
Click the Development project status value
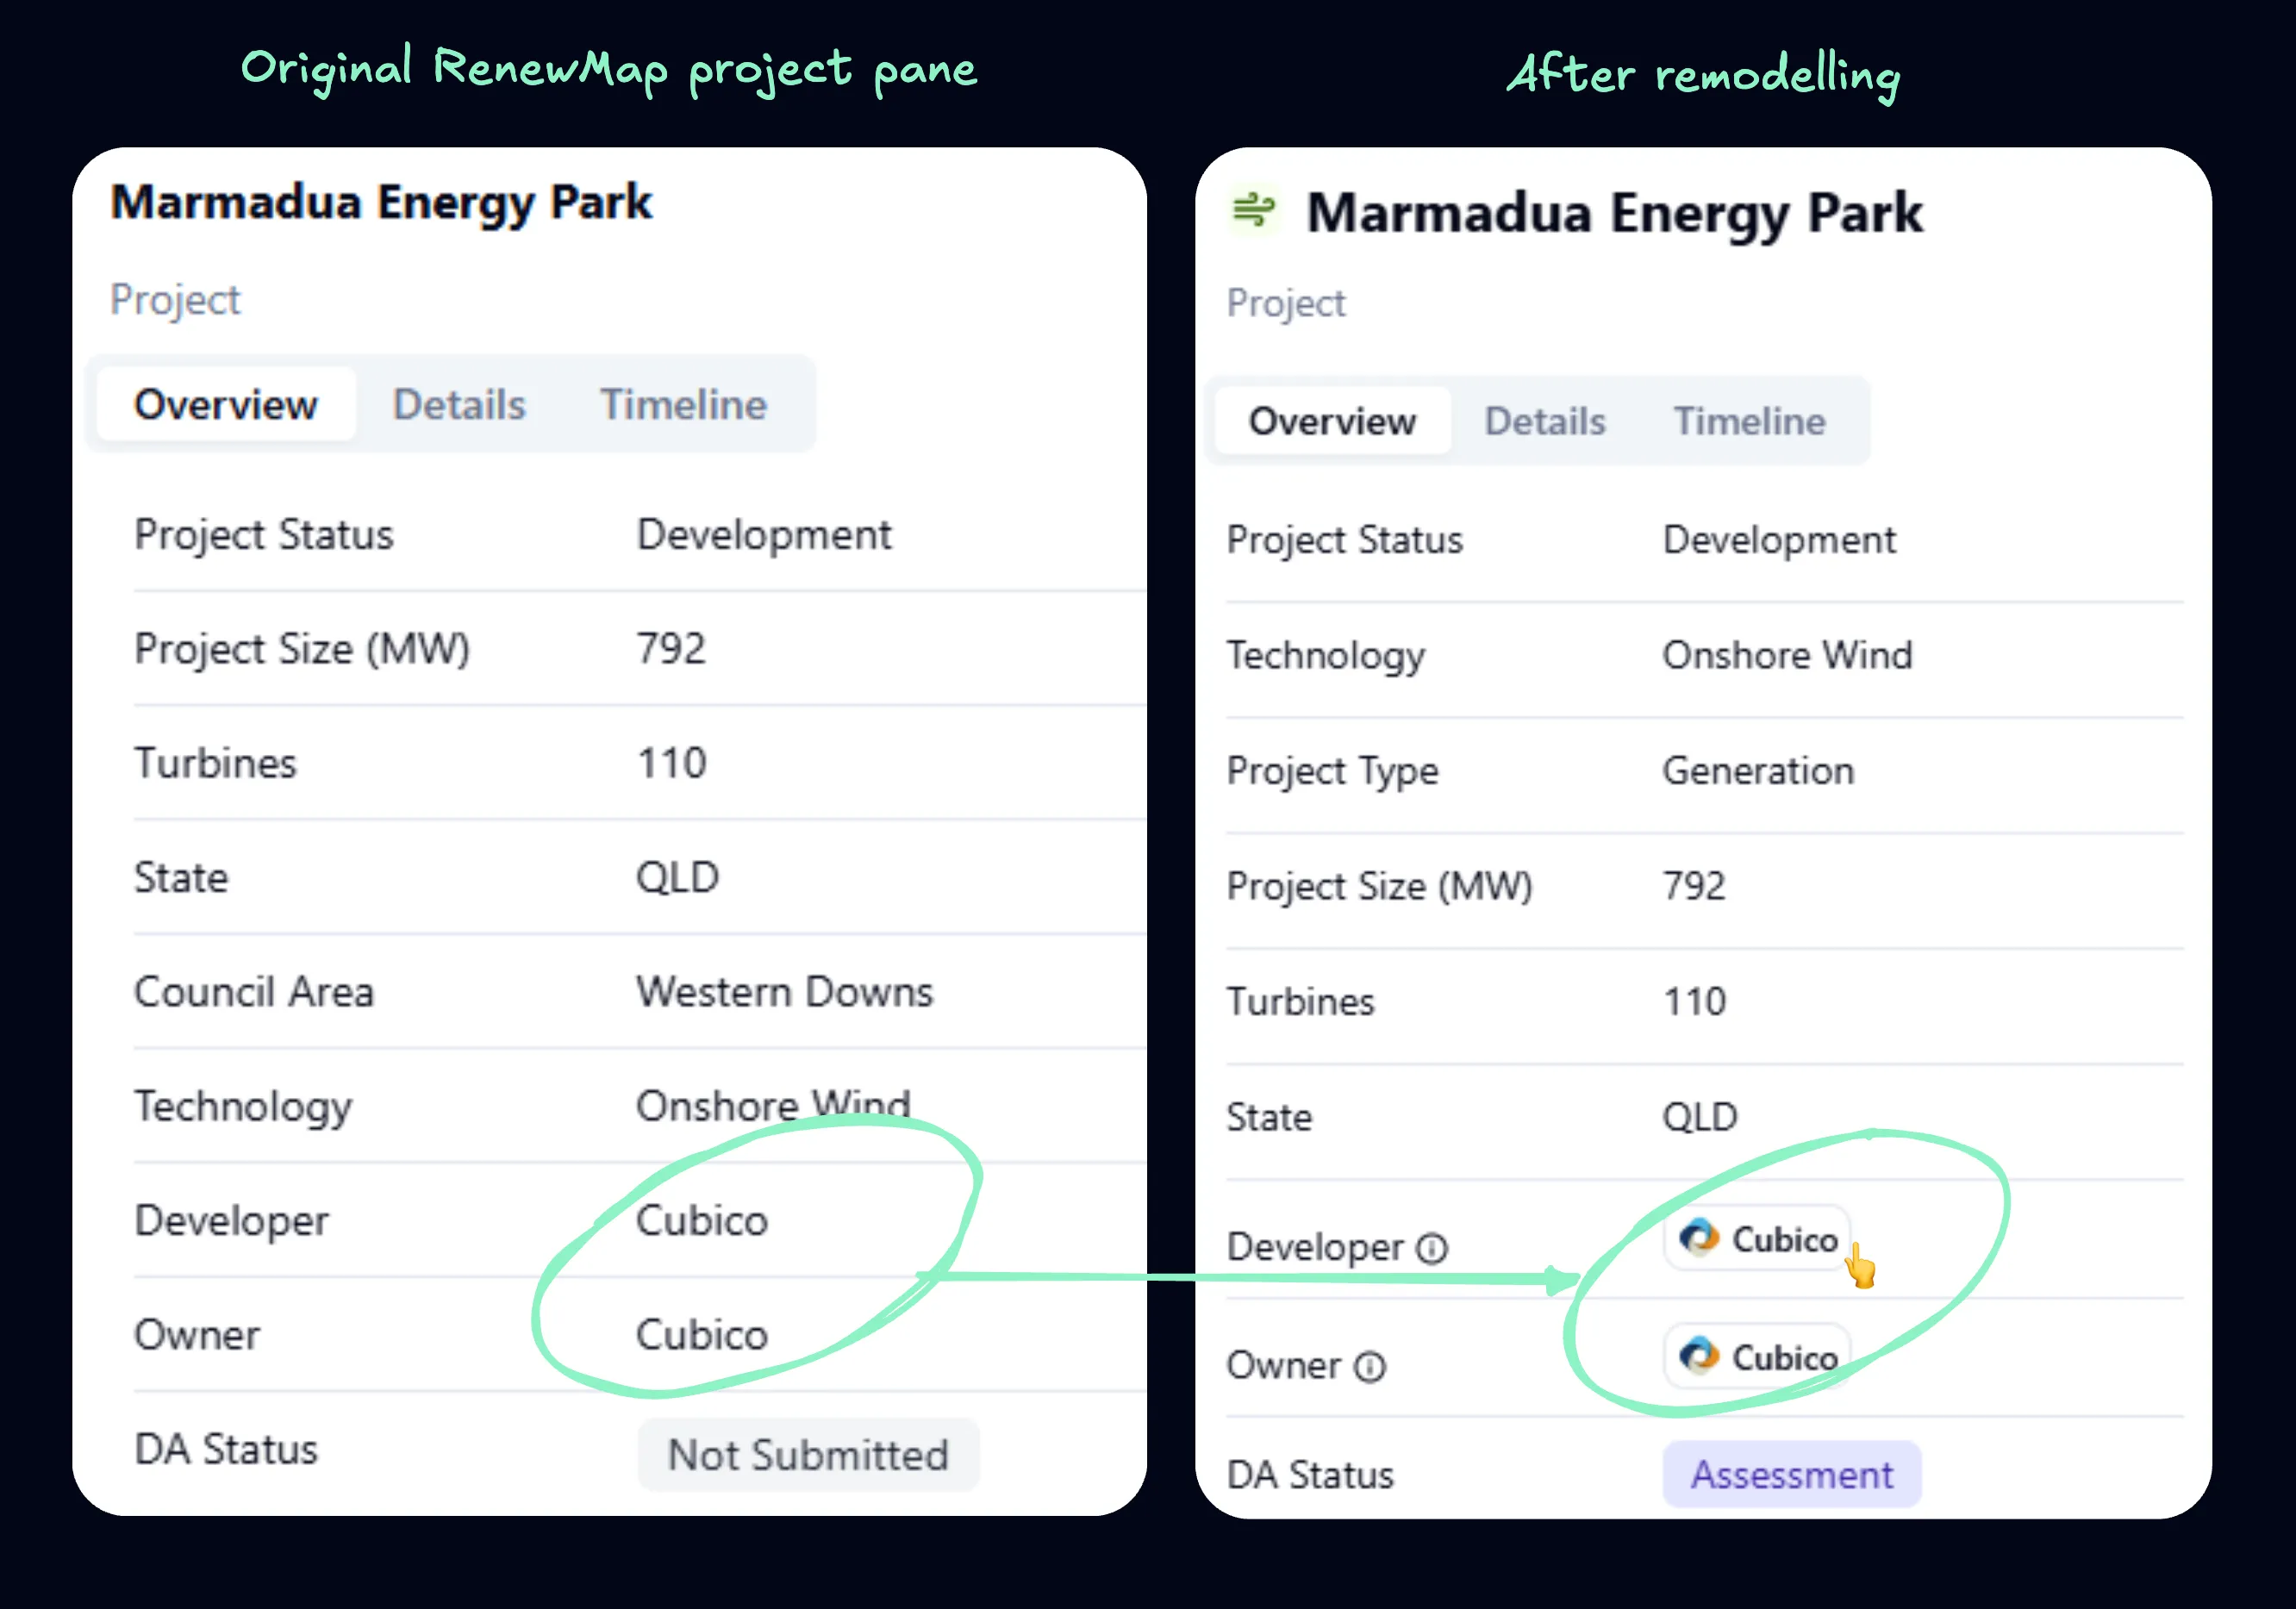coord(764,534)
